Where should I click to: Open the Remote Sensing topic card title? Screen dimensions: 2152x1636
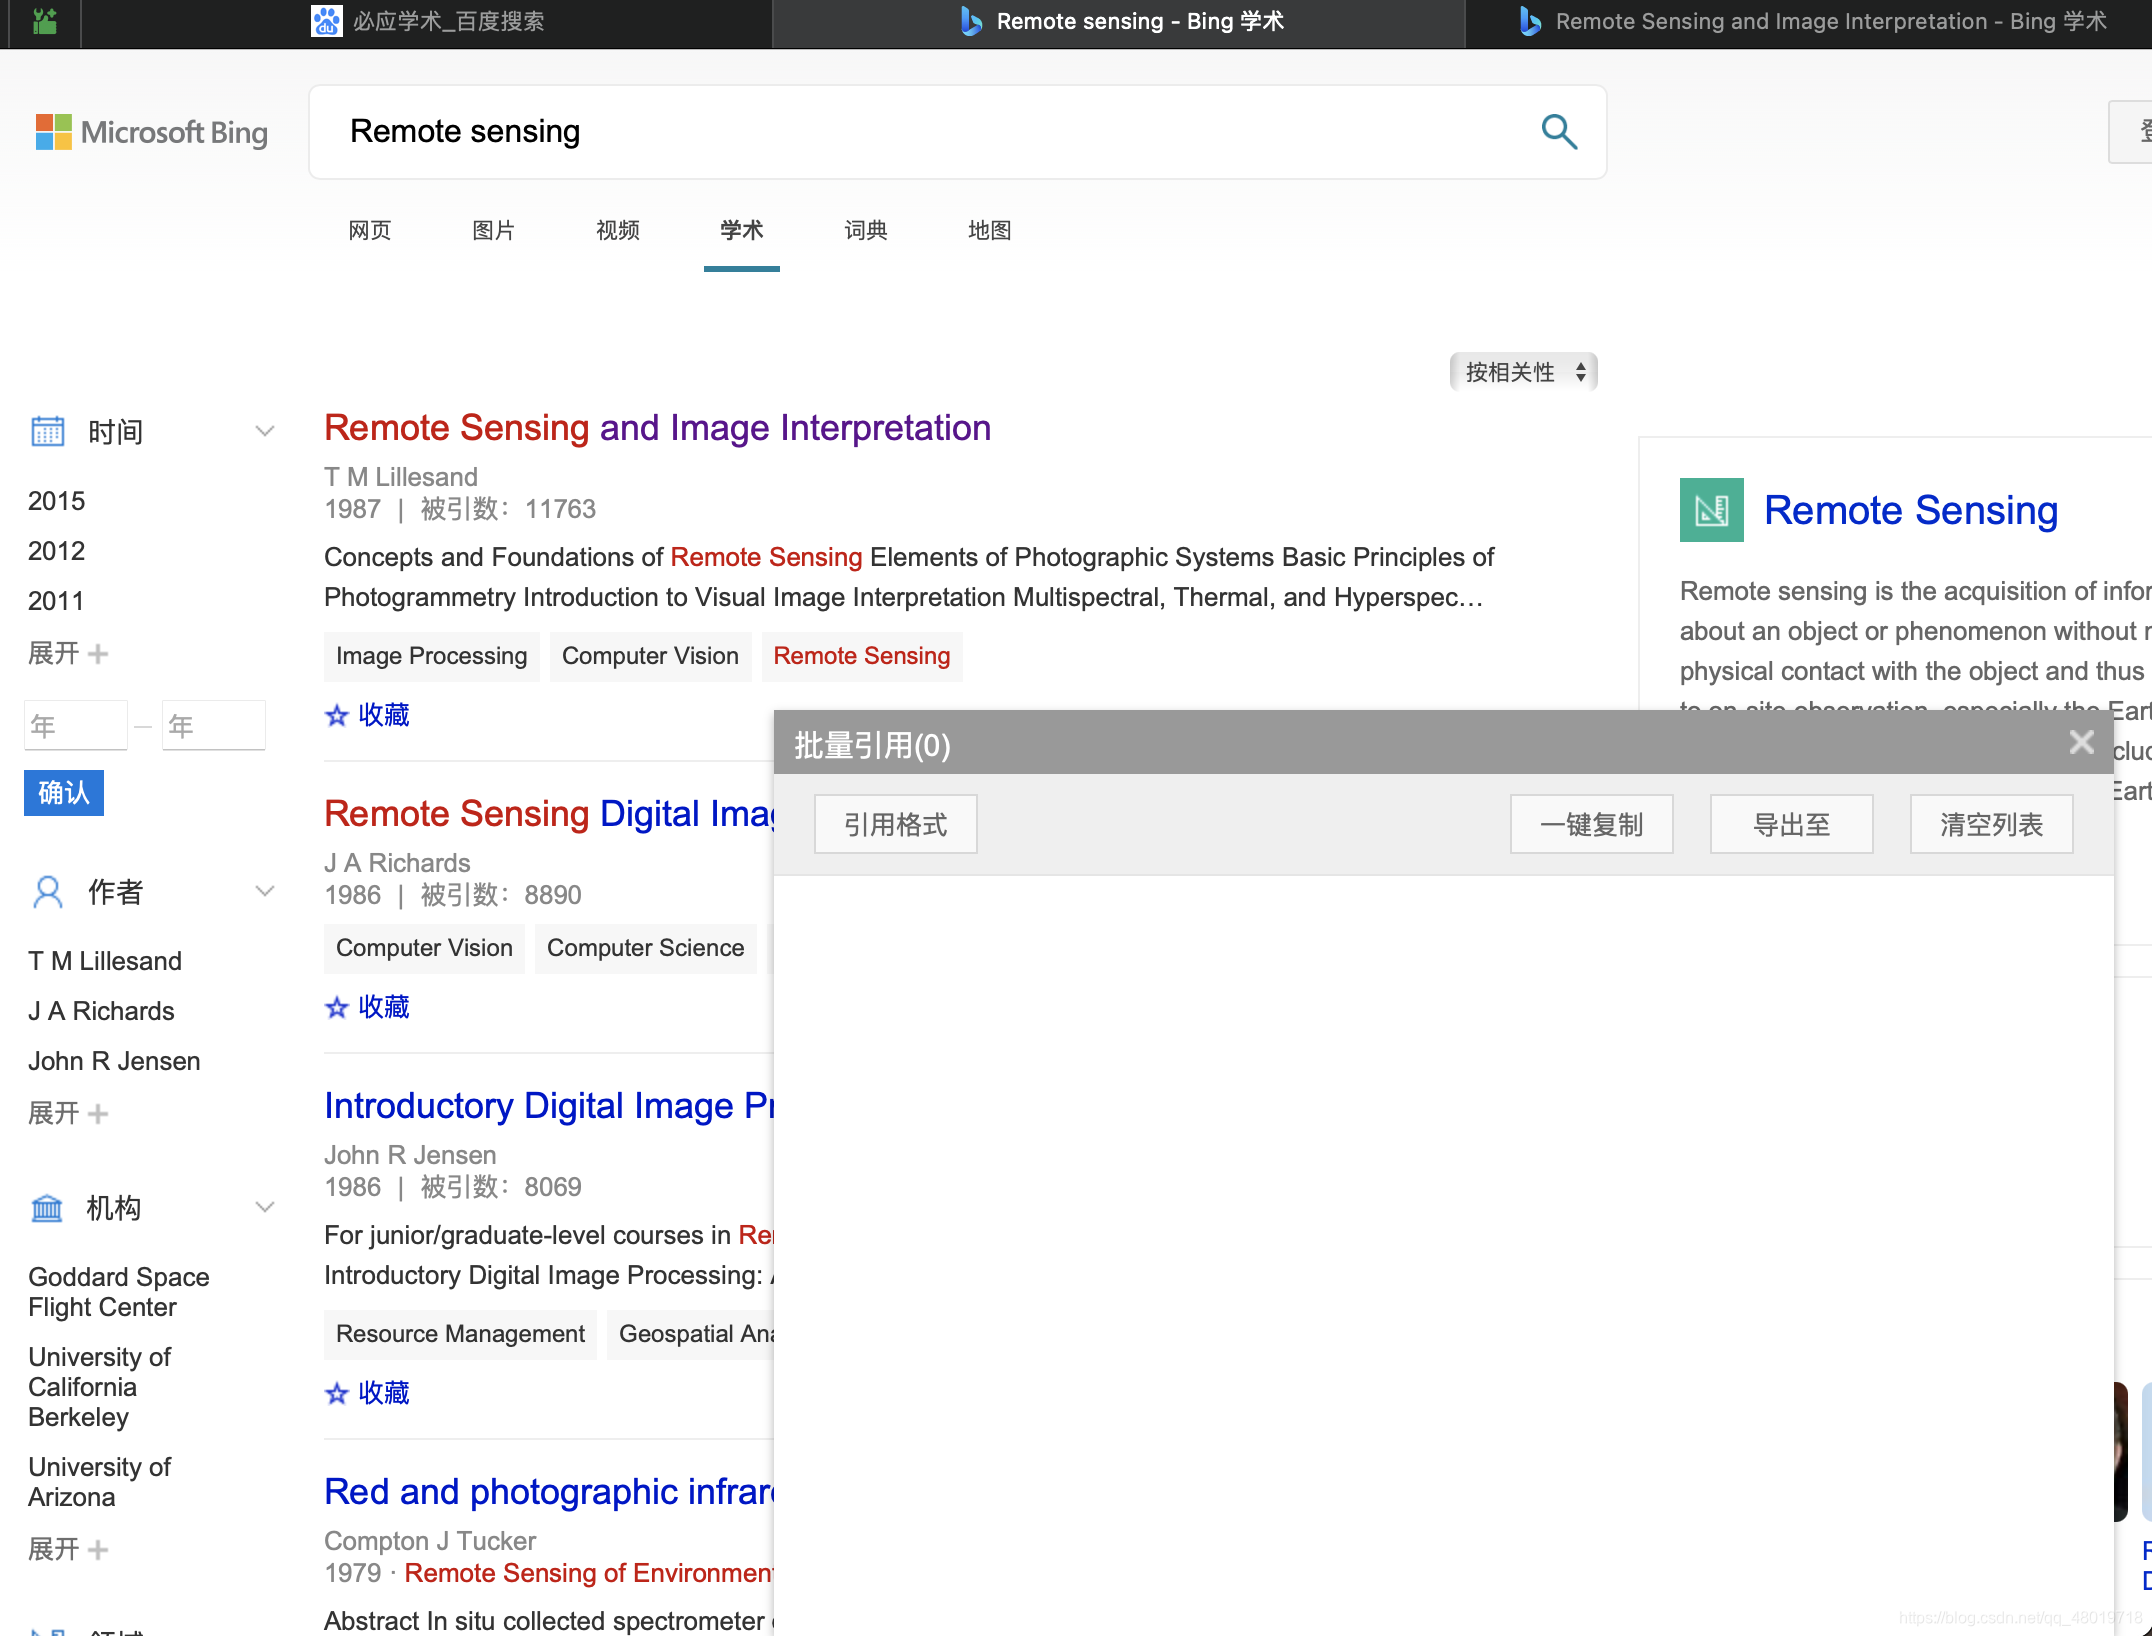[1911, 511]
